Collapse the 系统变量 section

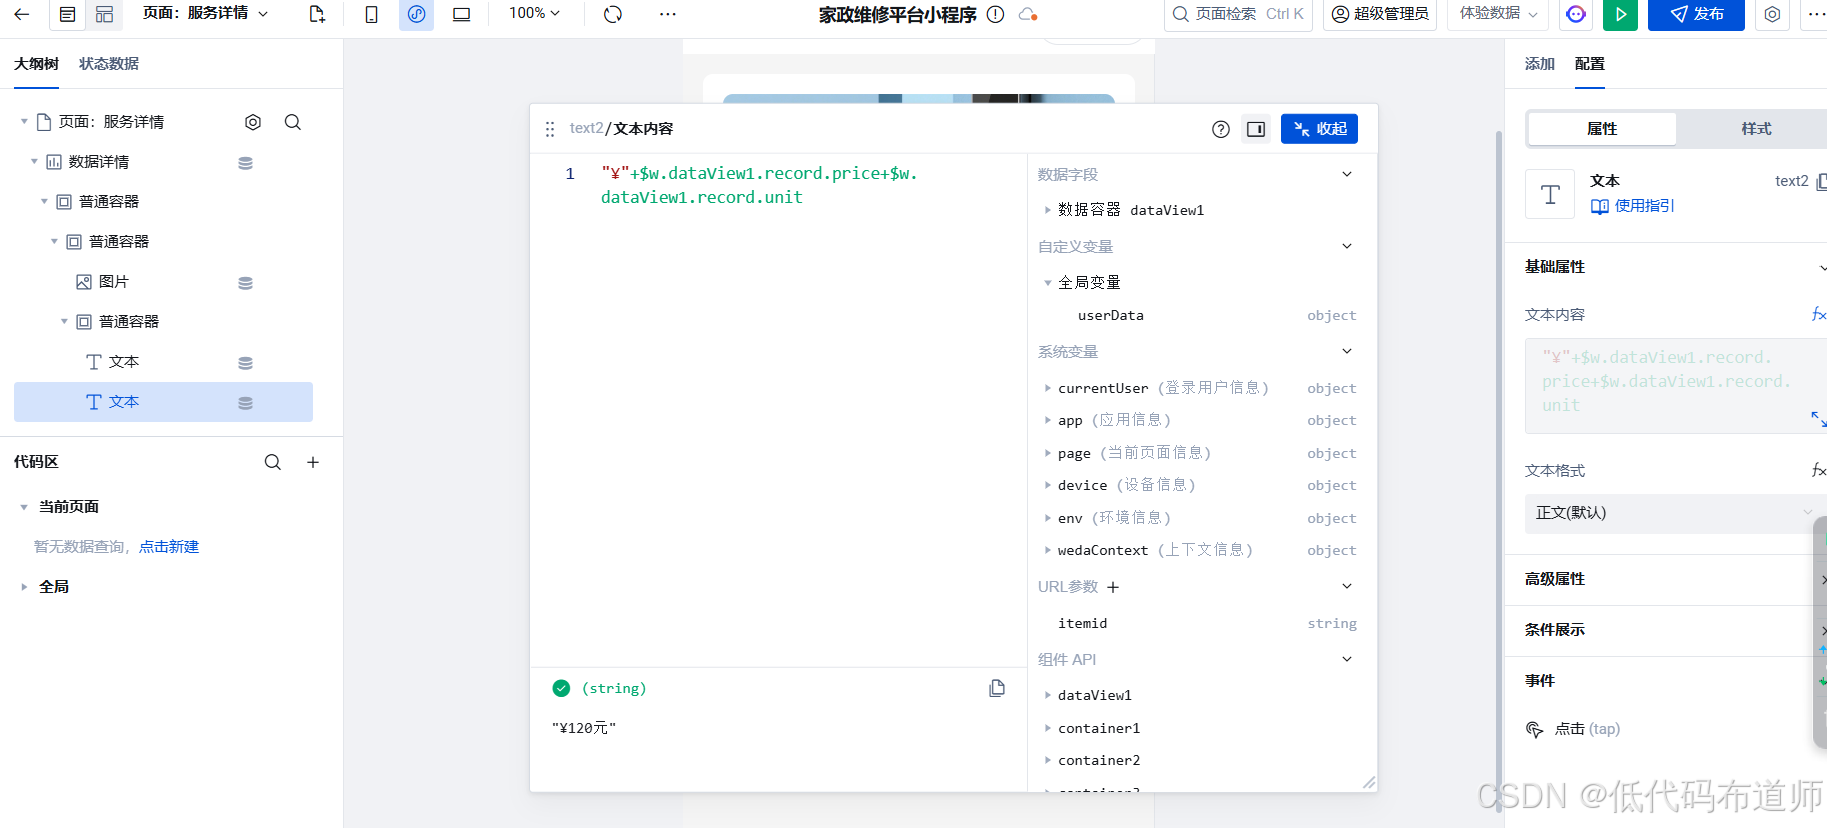pos(1346,351)
